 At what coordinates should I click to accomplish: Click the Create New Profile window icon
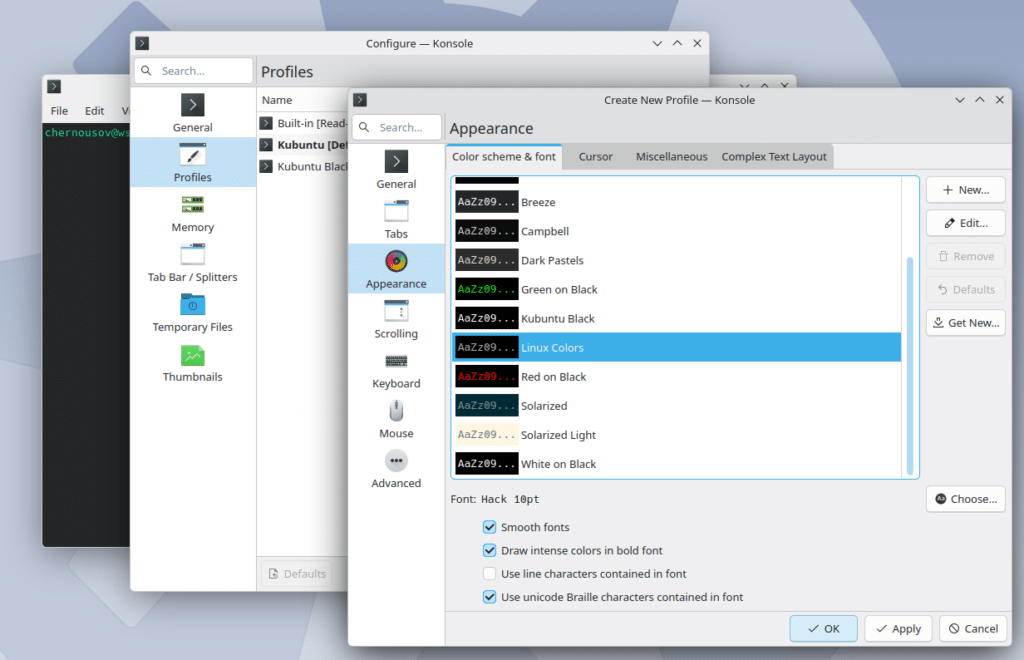(x=360, y=100)
